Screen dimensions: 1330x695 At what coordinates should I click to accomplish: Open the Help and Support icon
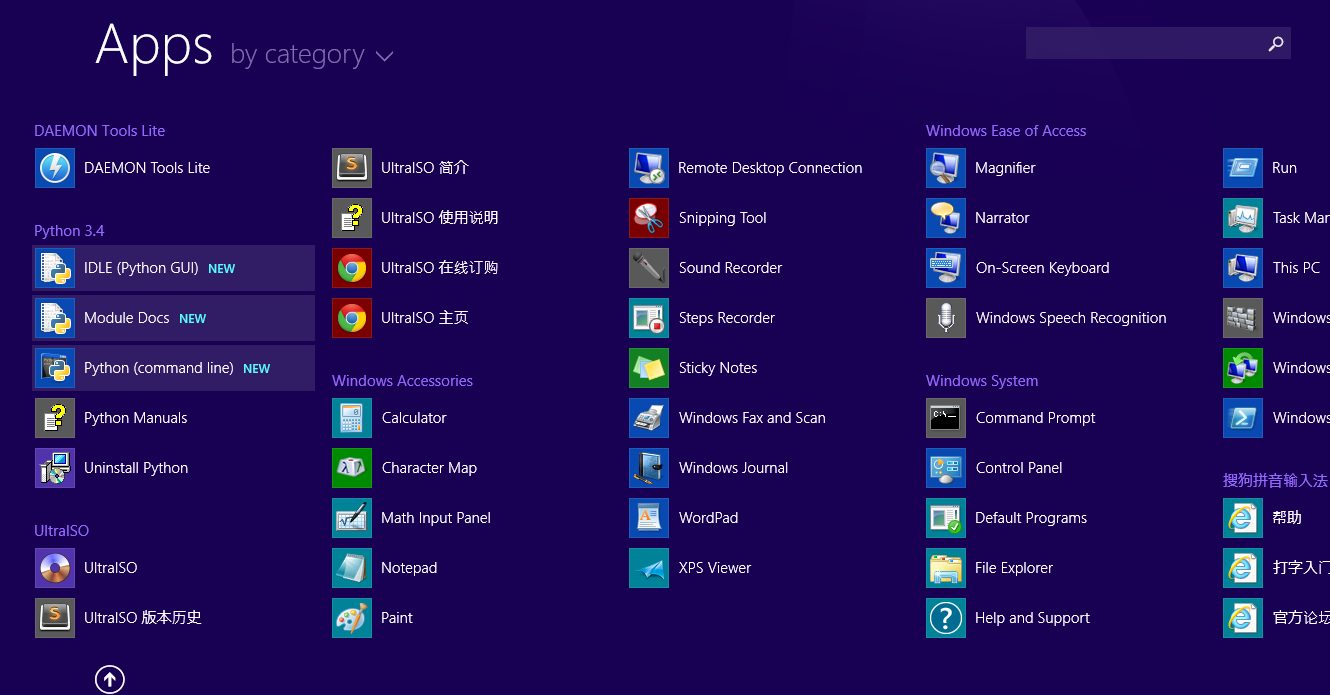point(946,618)
